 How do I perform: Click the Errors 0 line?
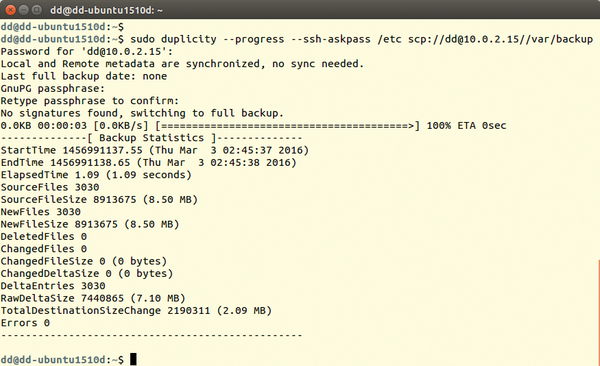[x=25, y=323]
